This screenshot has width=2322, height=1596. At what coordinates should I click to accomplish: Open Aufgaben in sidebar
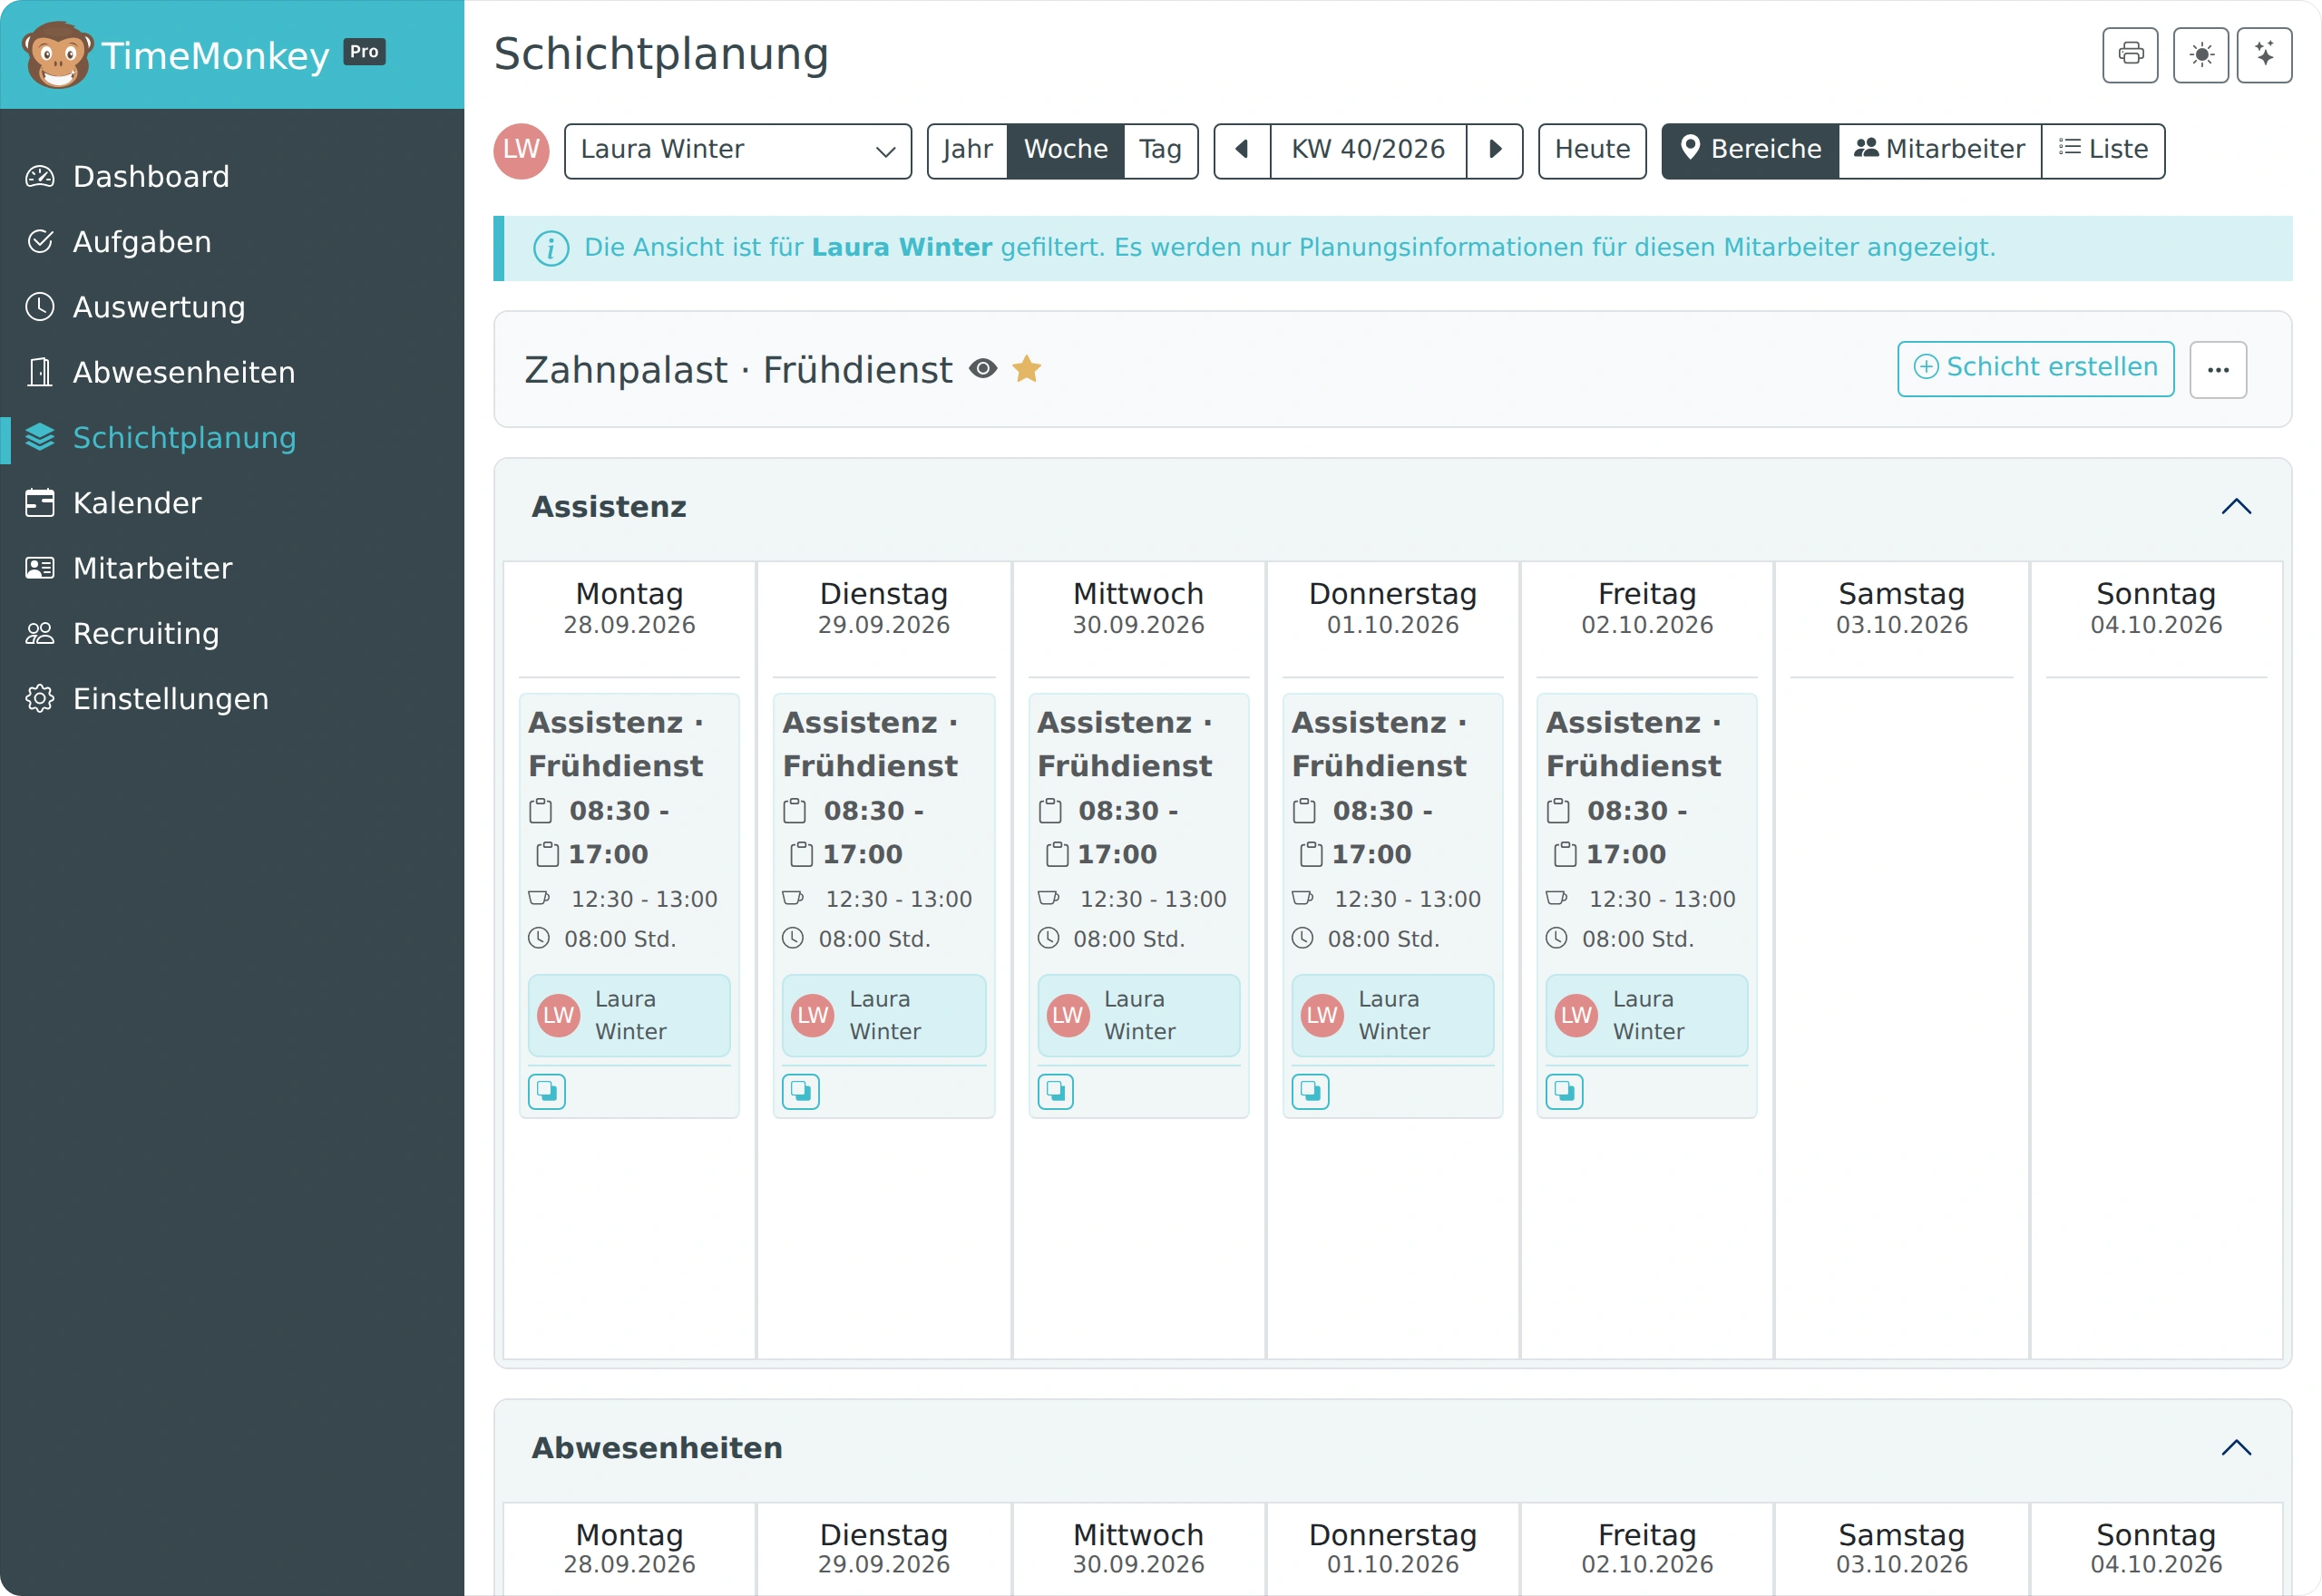tap(232, 242)
